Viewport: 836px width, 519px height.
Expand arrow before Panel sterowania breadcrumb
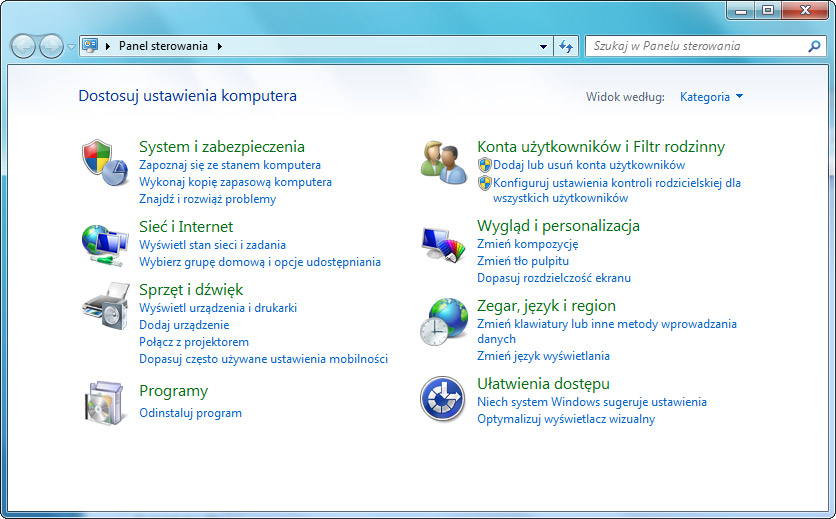[x=108, y=46]
